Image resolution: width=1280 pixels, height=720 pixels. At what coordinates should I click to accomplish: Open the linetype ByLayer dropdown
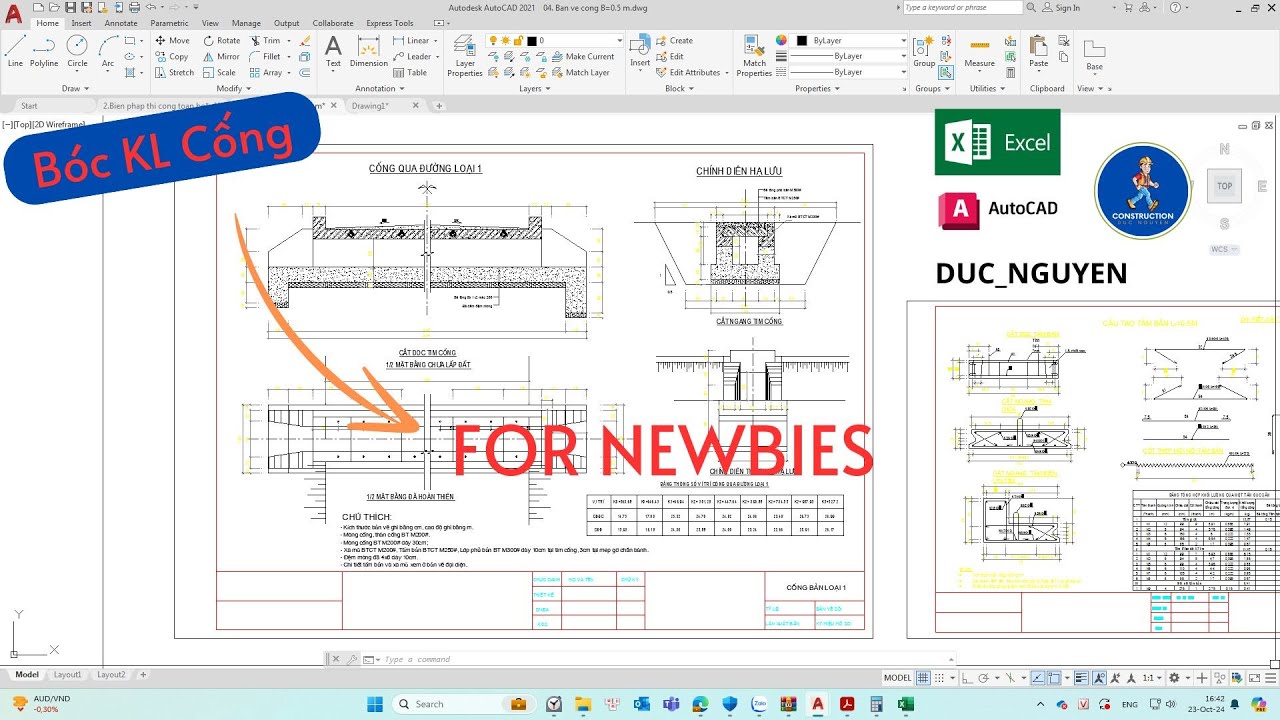848,73
